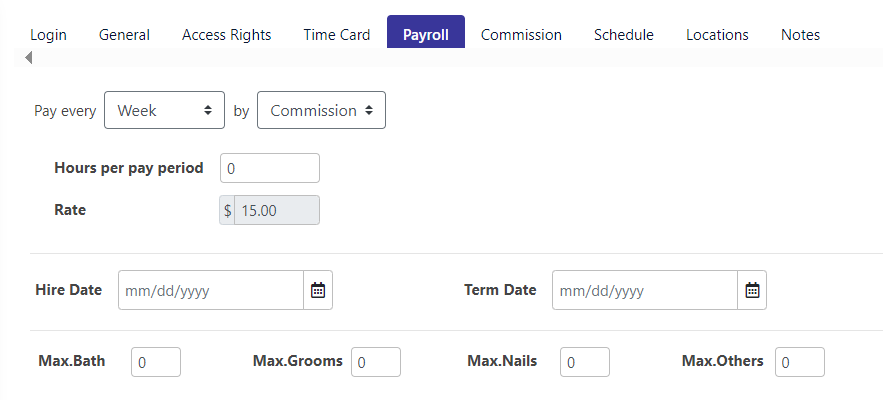Open the Time Card tab
The image size is (883, 400).
337,35
